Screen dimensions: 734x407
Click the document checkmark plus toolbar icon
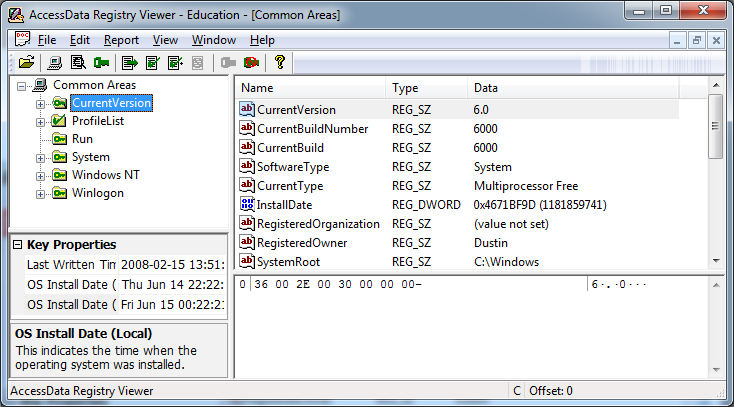pyautogui.click(x=176, y=63)
